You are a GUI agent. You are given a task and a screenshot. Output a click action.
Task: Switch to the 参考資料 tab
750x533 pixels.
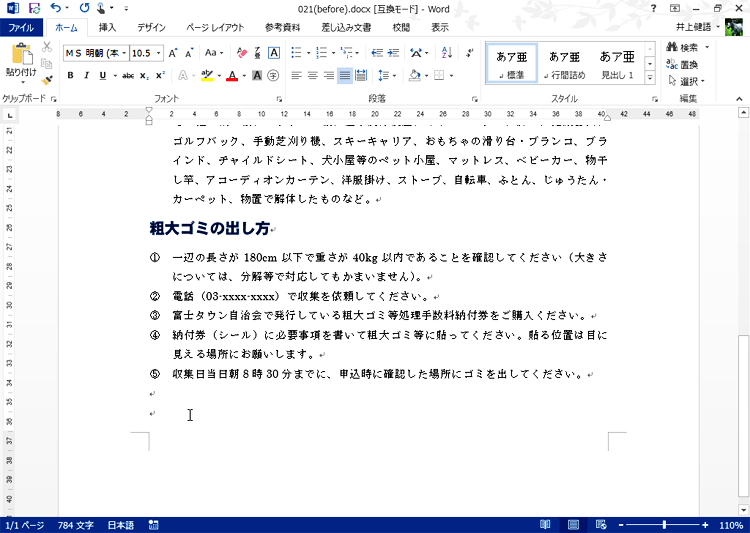pos(282,27)
